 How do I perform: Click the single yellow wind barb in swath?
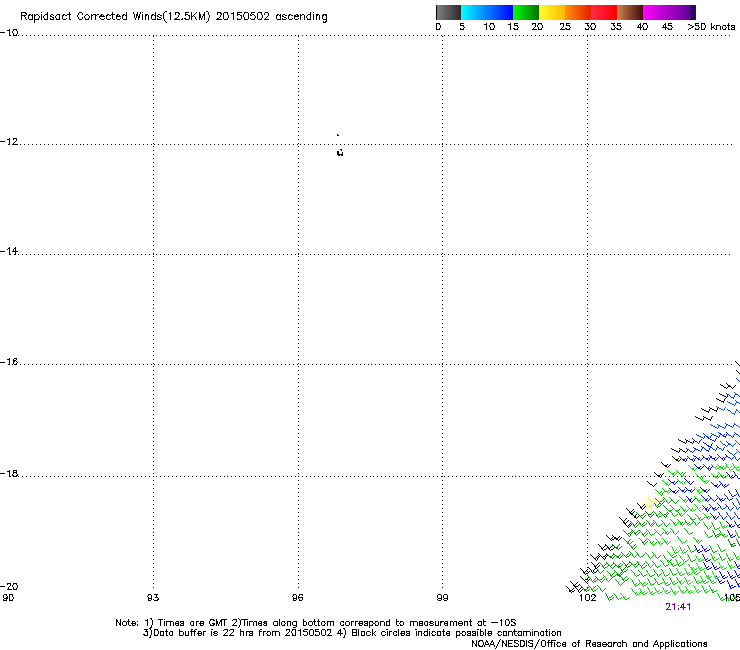[x=651, y=503]
